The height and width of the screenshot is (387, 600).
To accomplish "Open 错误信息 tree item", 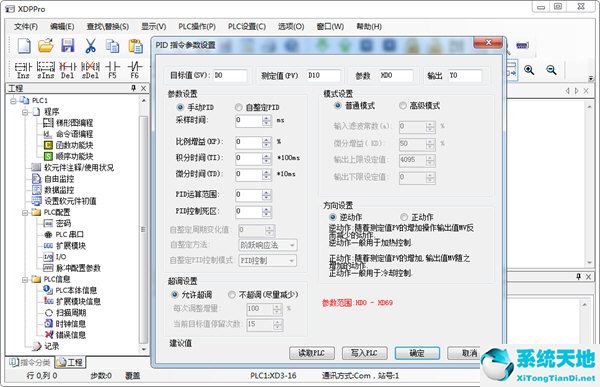I will tap(71, 335).
